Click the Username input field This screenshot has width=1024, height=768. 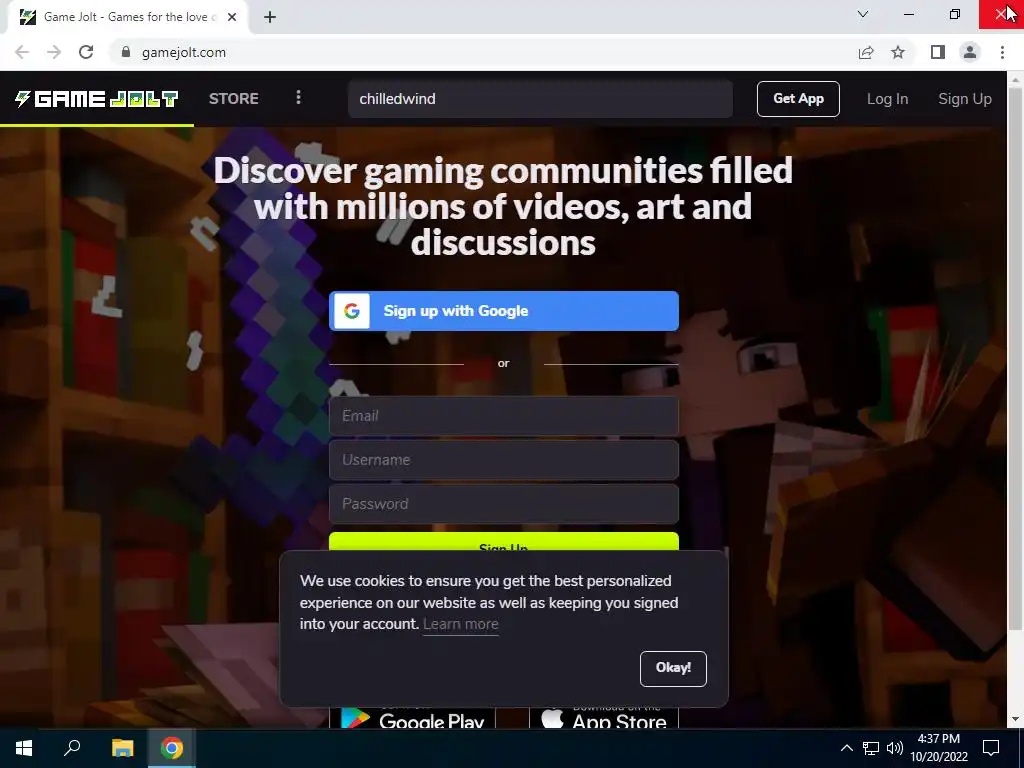pyautogui.click(x=504, y=460)
